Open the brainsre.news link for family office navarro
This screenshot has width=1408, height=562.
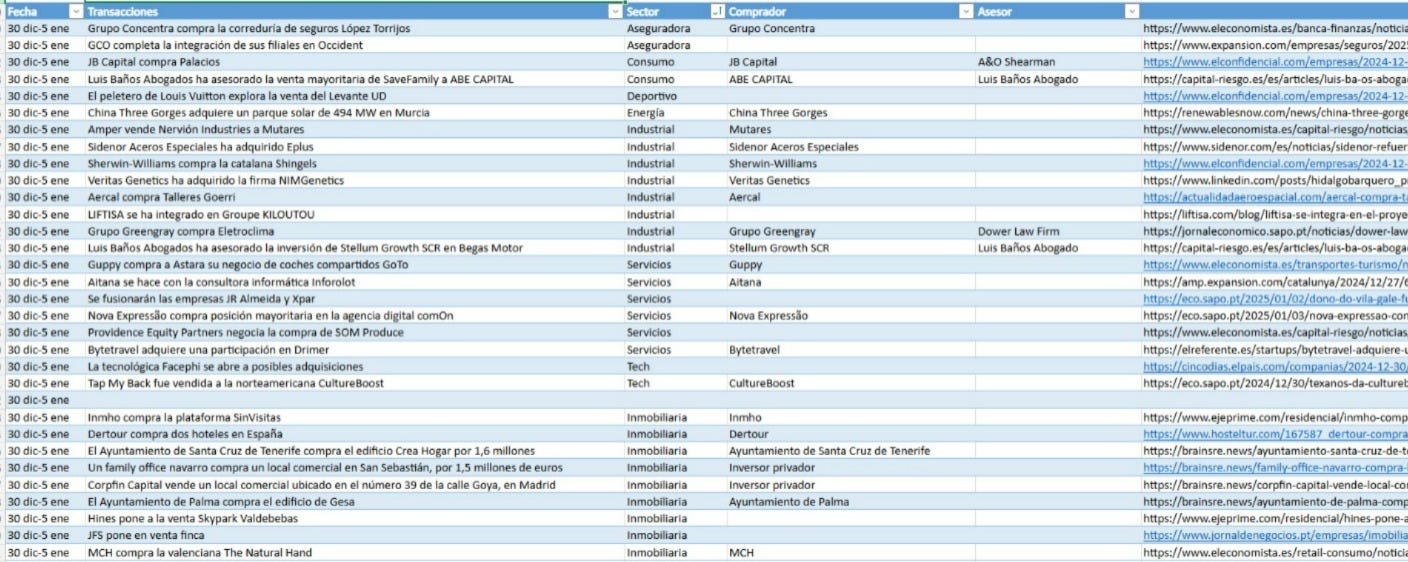(x=1275, y=468)
